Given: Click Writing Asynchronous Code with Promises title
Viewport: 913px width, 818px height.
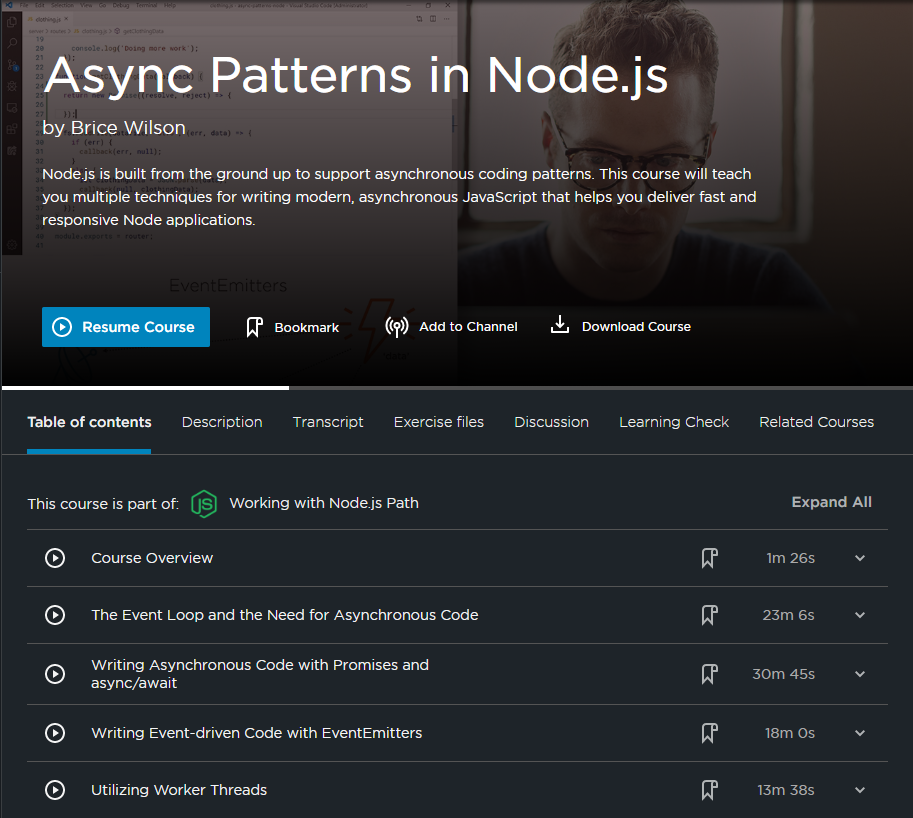Looking at the screenshot, I should [x=260, y=674].
